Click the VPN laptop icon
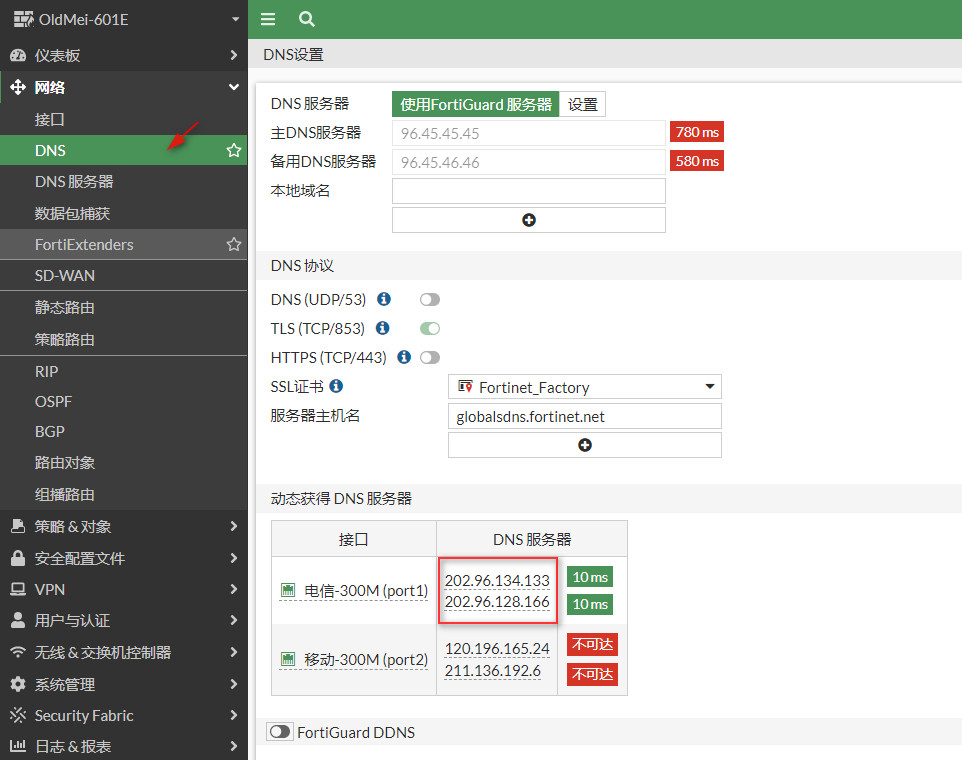 coord(18,589)
